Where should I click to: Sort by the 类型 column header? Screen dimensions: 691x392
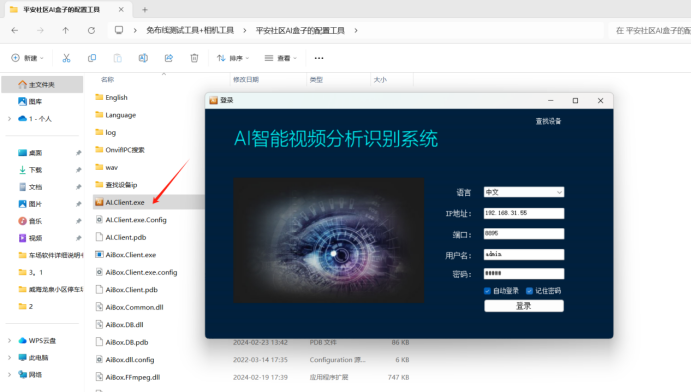pyautogui.click(x=316, y=80)
